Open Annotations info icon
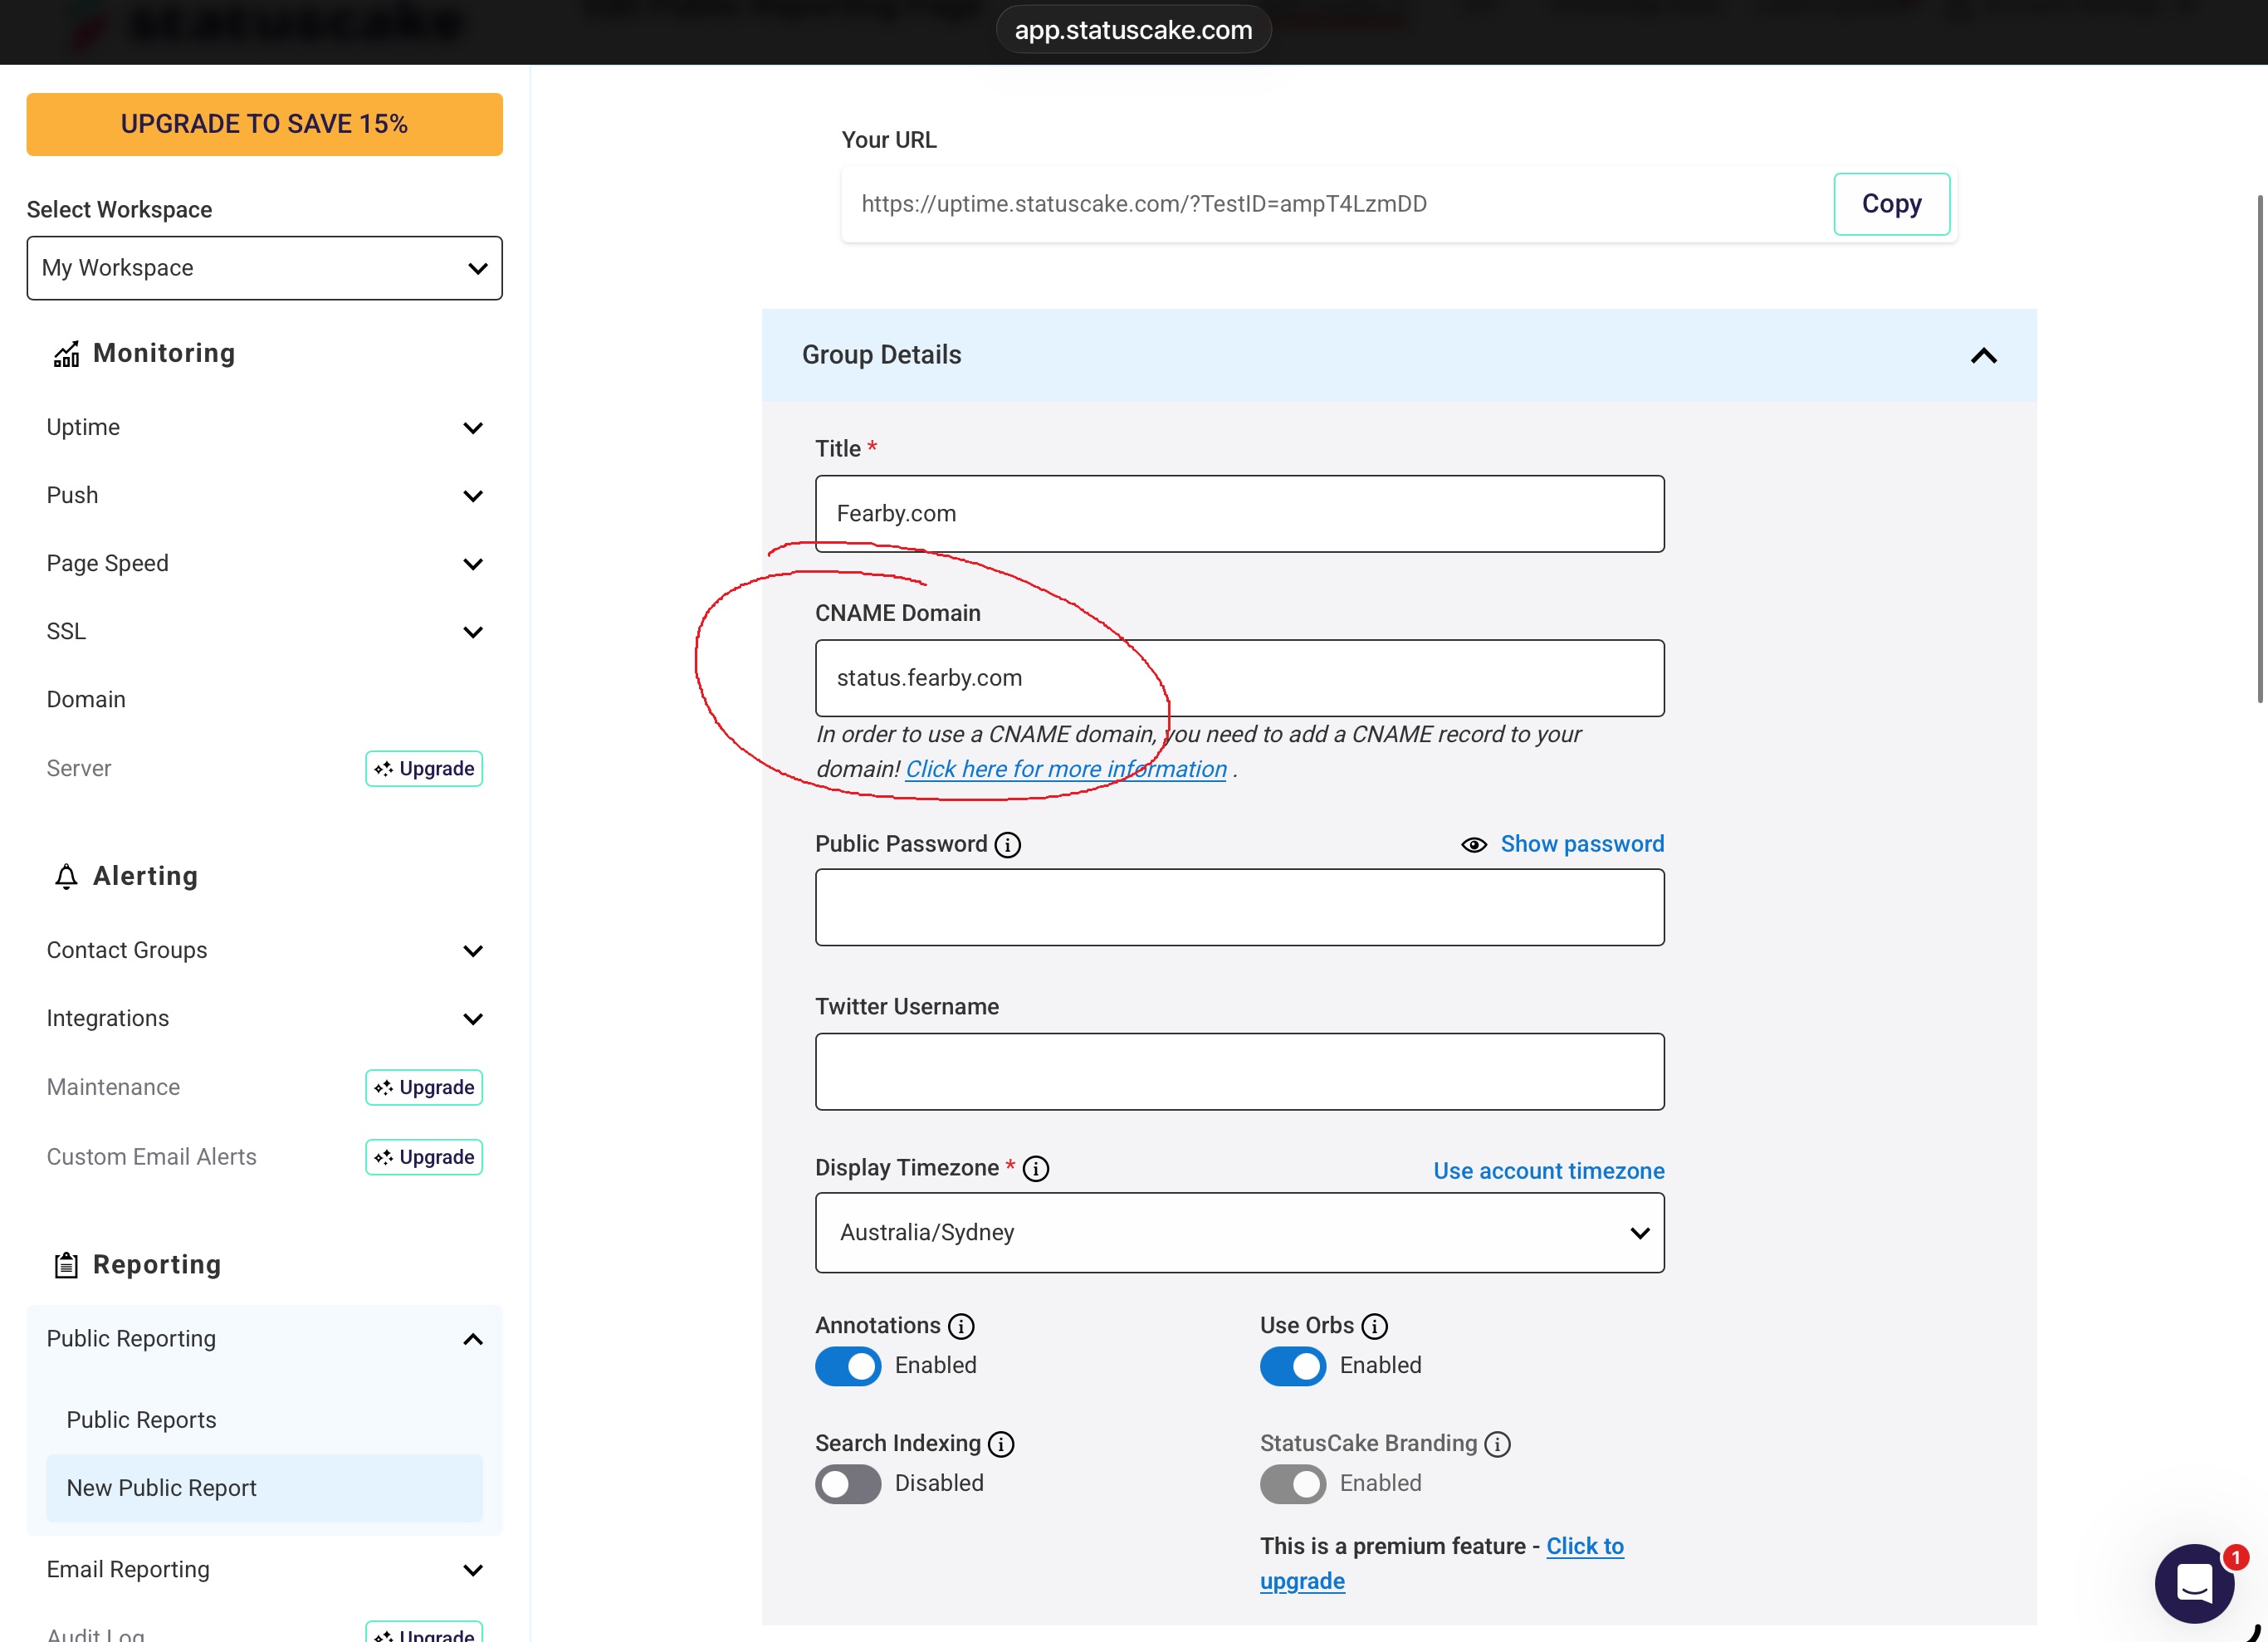 pos(961,1326)
